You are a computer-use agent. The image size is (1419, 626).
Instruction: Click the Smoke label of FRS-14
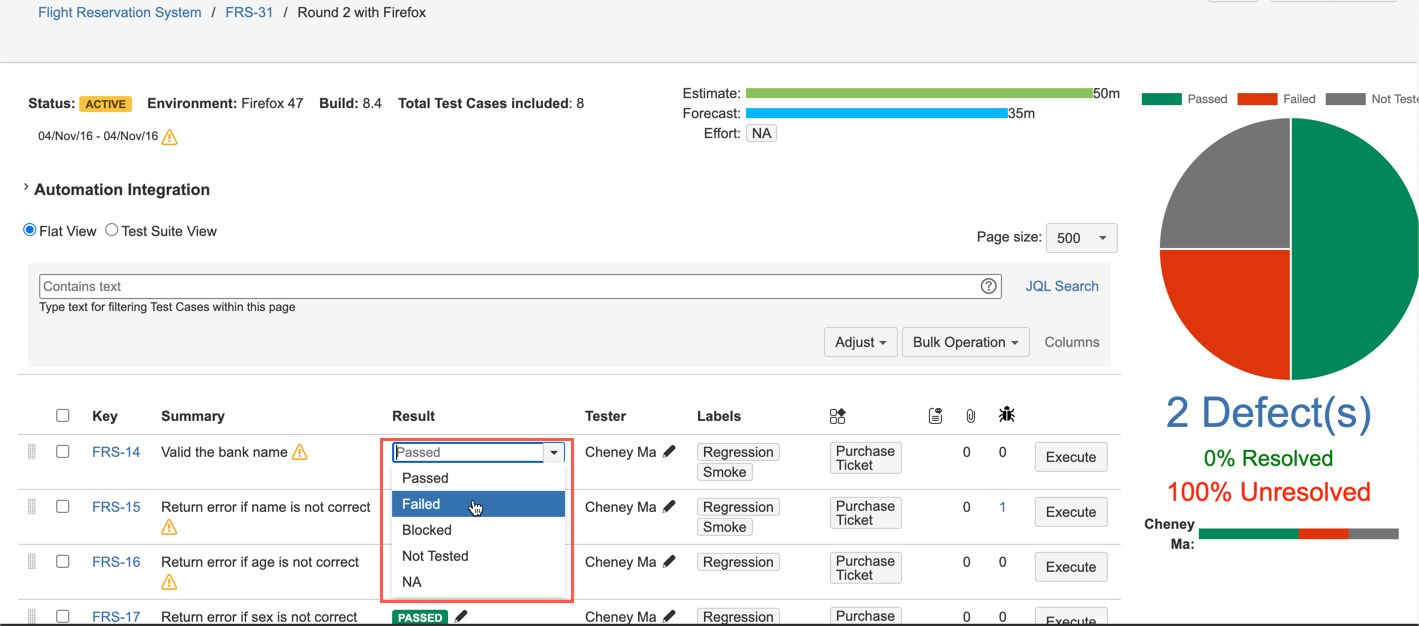pos(724,472)
